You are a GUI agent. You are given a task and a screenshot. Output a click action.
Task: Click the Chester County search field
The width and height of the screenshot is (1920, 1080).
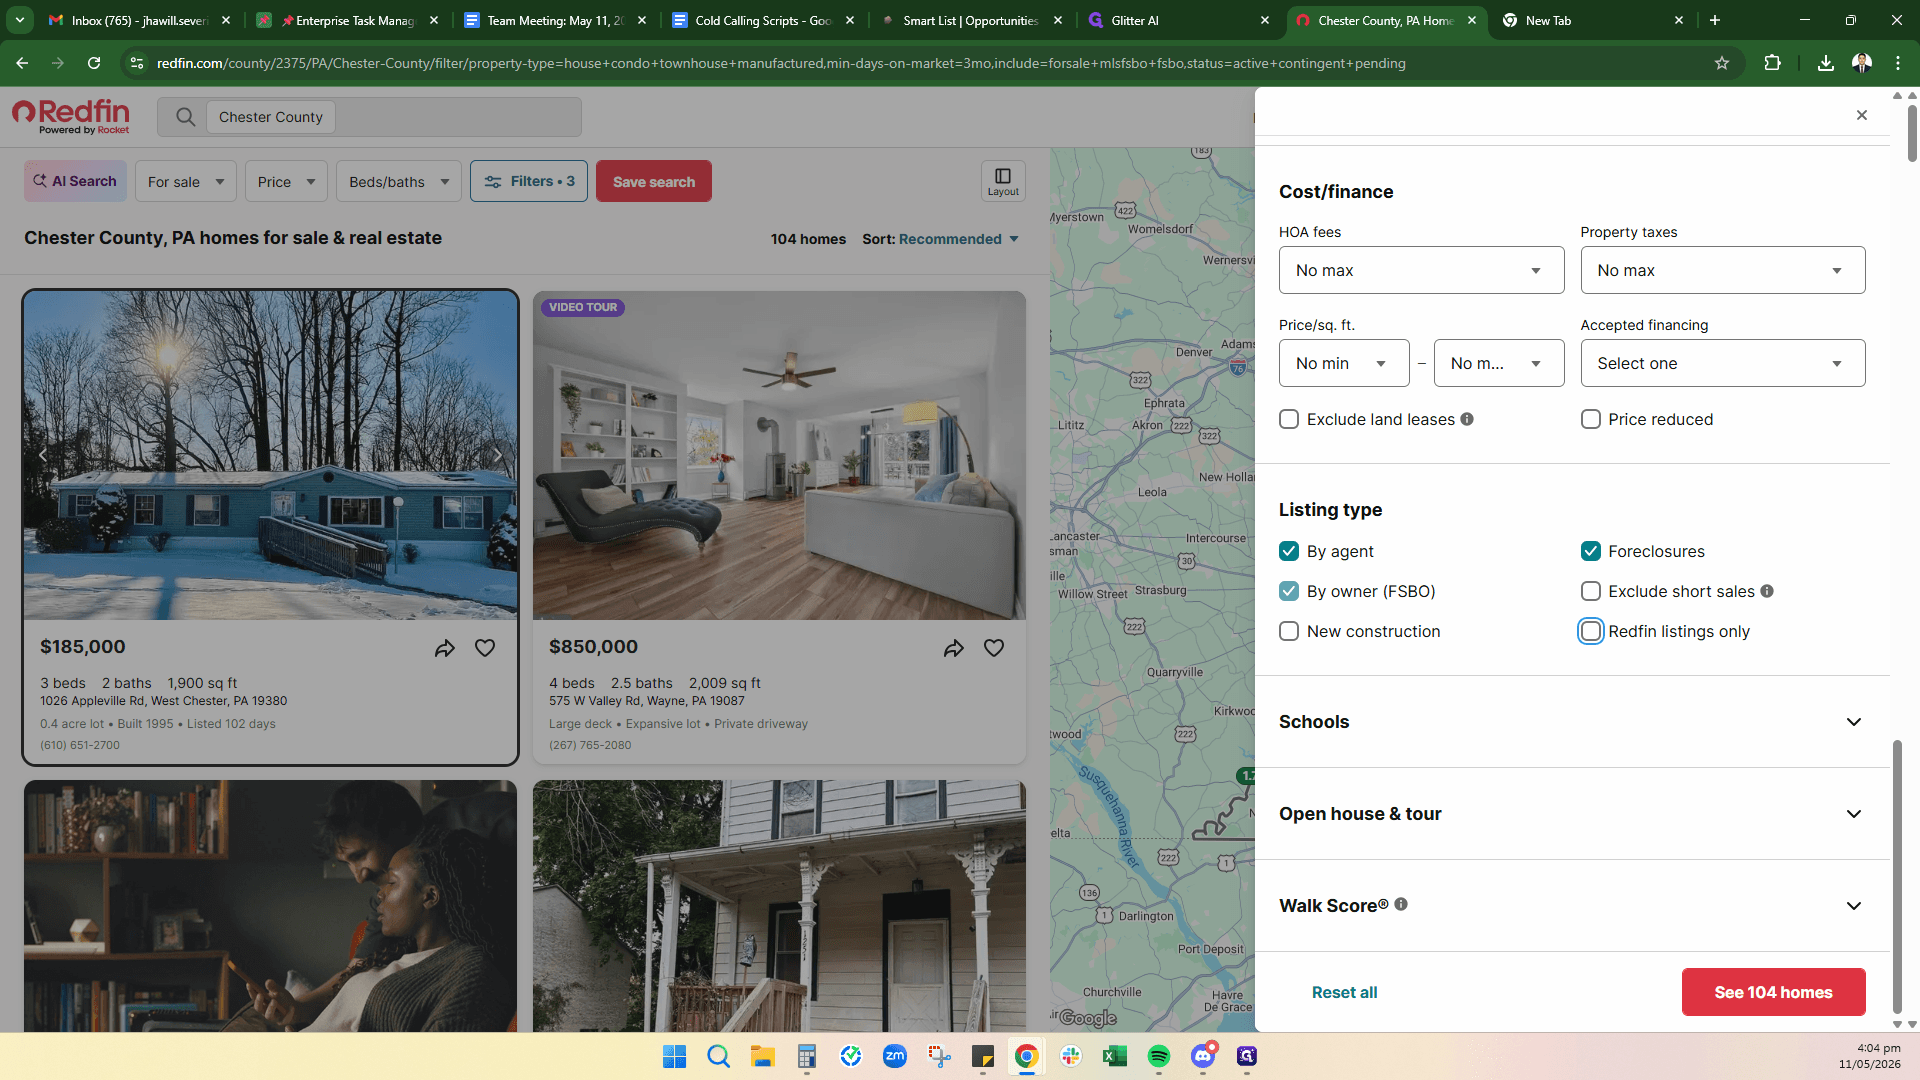tap(369, 117)
